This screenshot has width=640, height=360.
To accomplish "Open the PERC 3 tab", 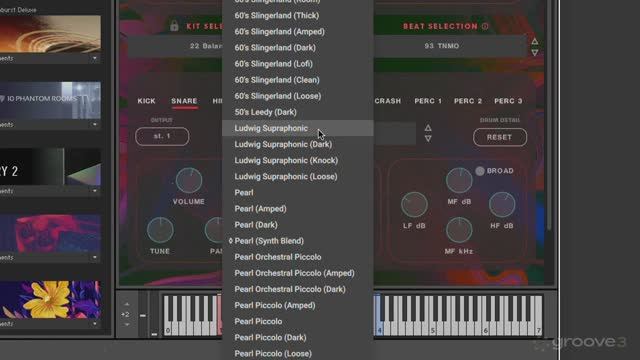I will (508, 101).
